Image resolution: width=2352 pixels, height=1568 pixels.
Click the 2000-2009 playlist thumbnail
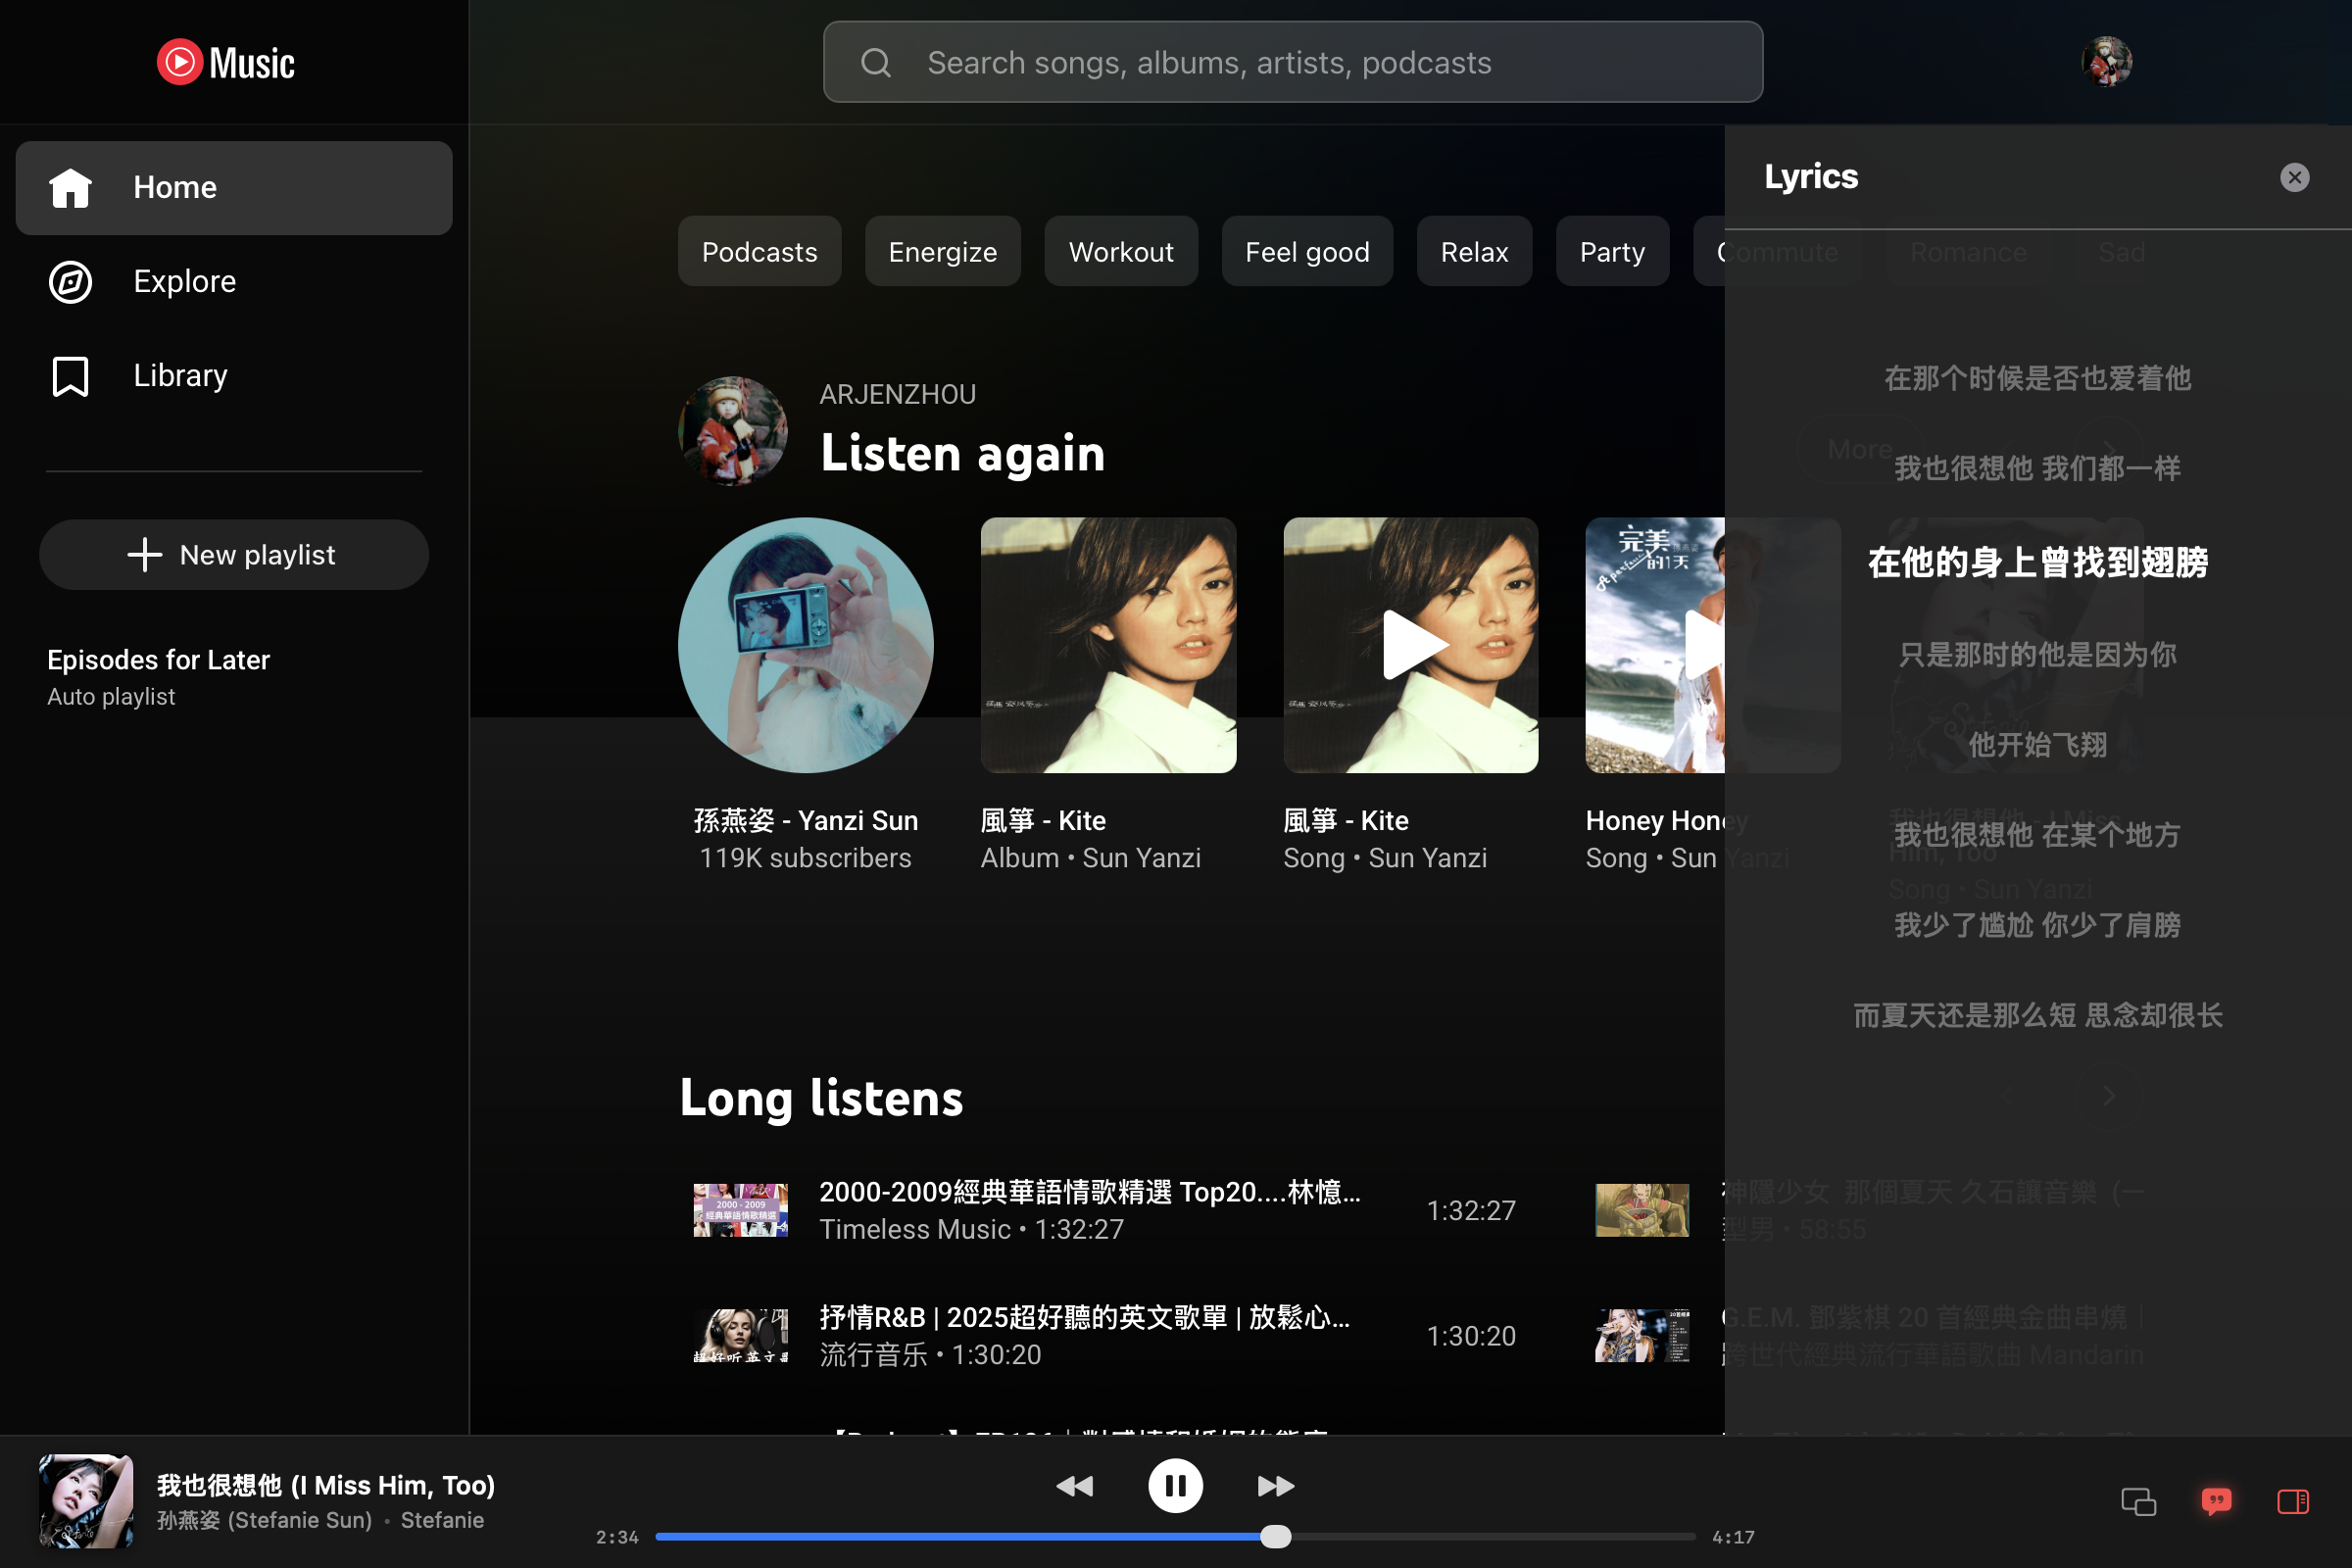coord(741,1210)
